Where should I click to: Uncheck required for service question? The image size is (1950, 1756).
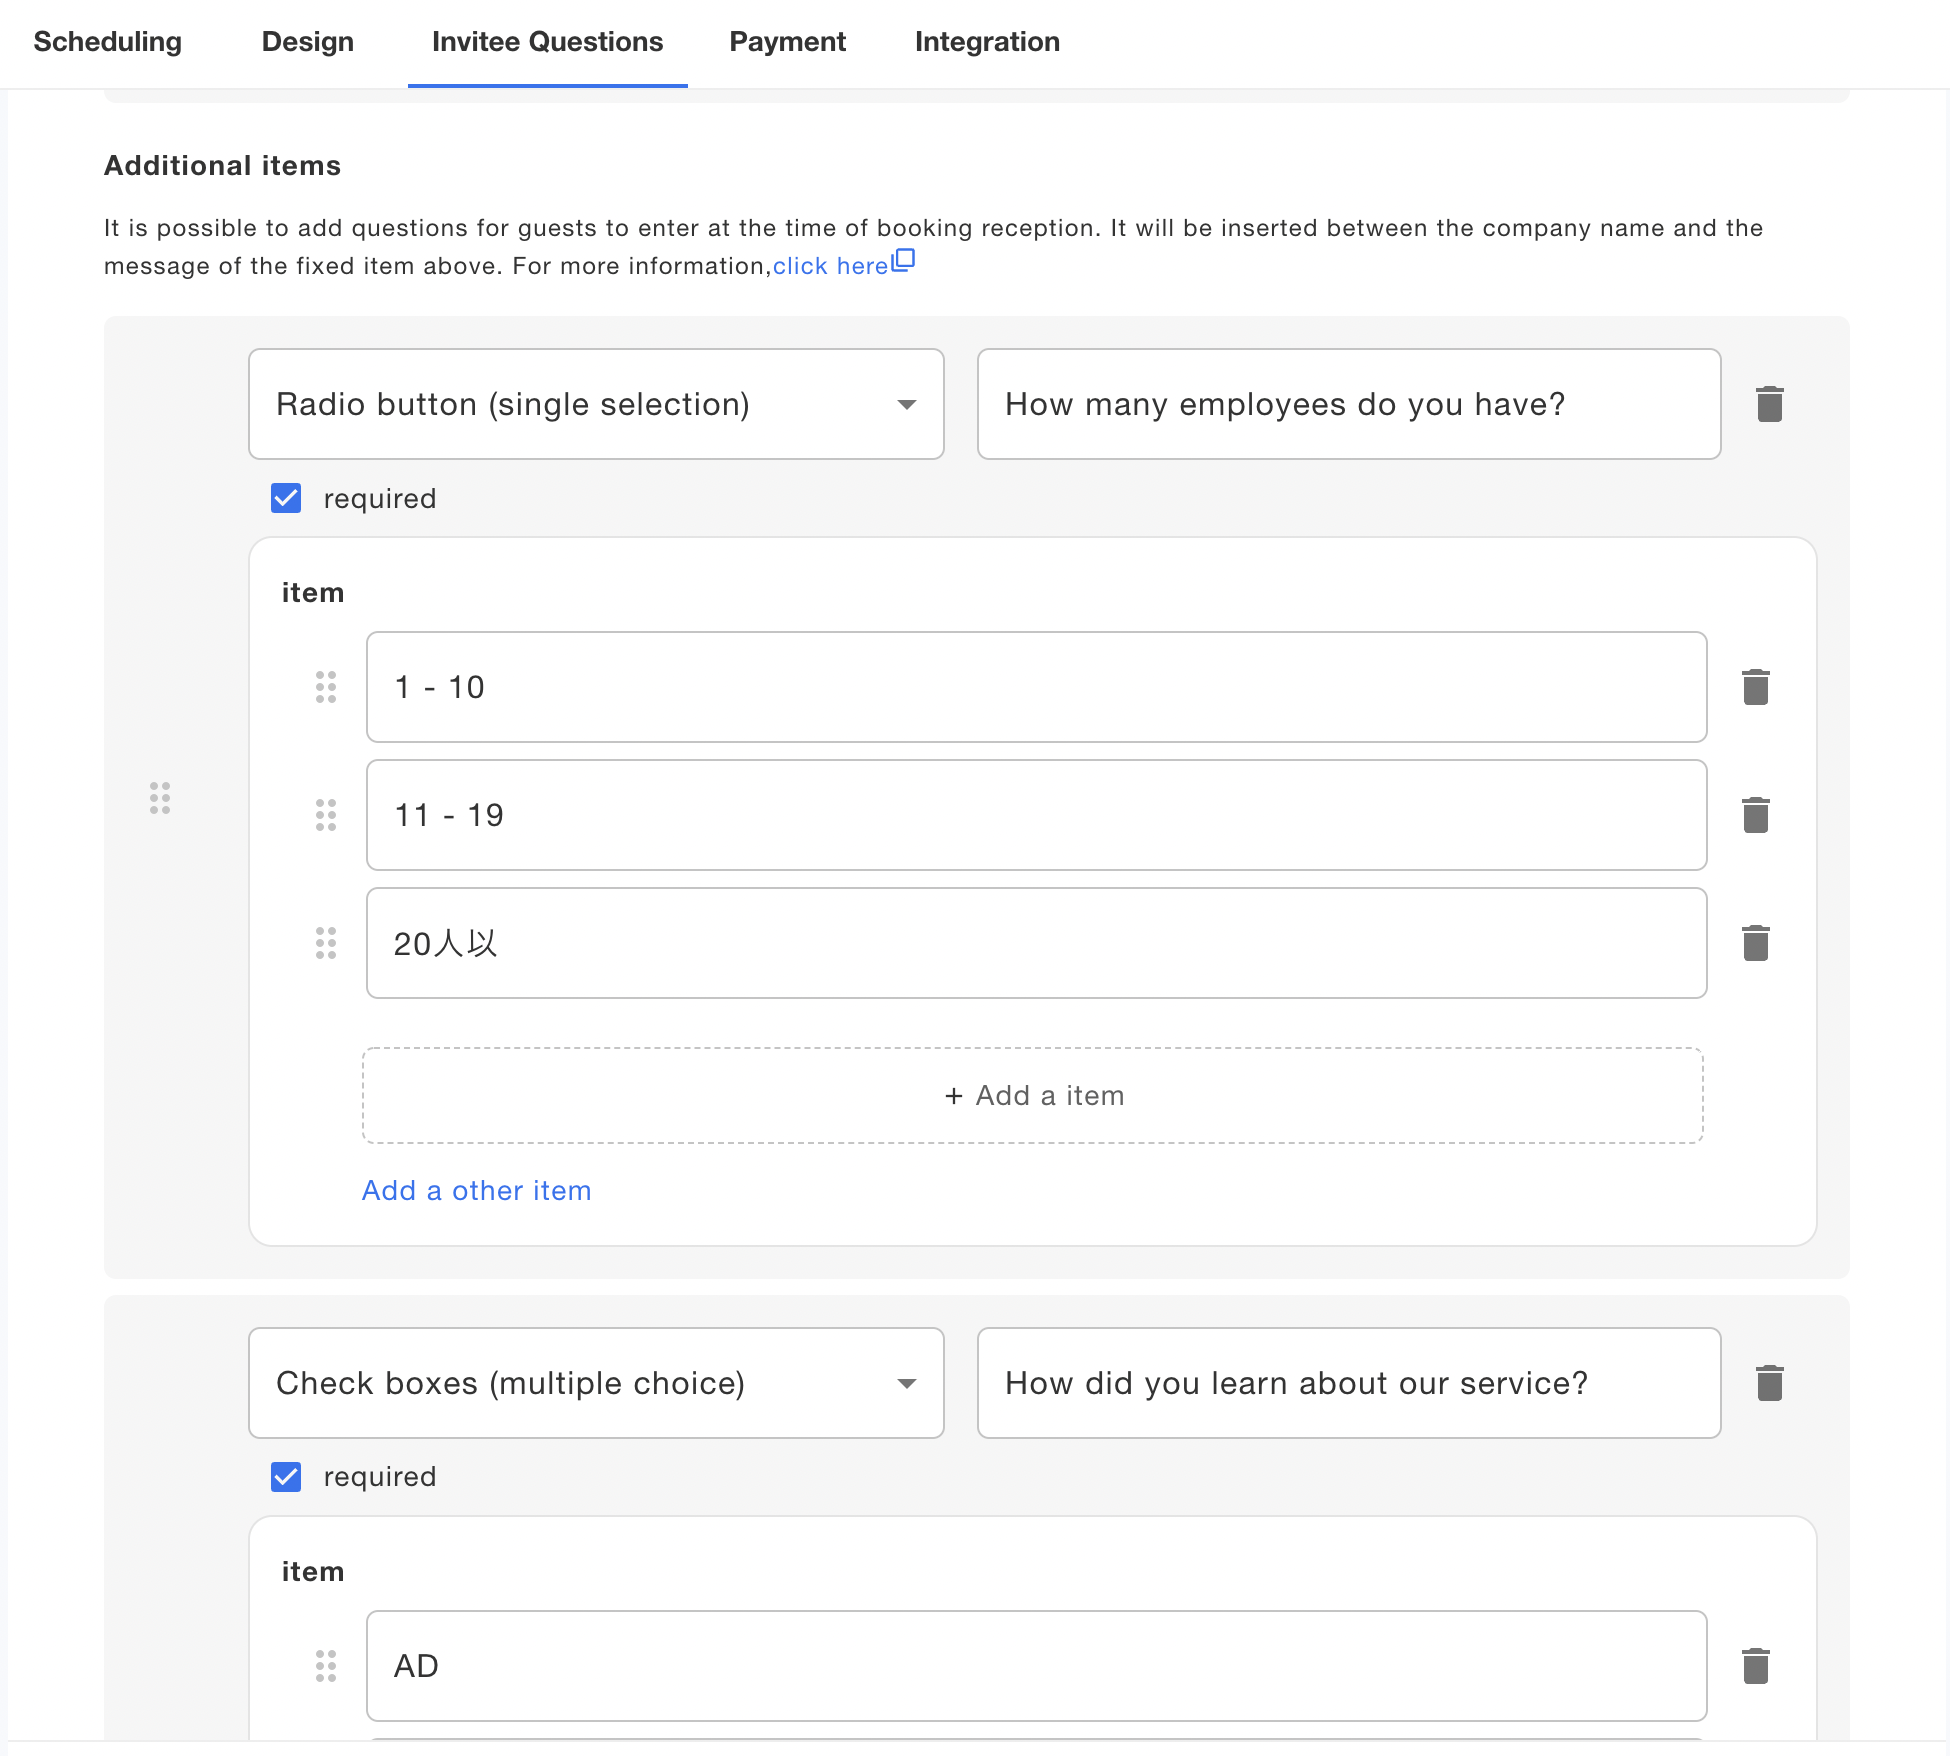pyautogui.click(x=286, y=1477)
